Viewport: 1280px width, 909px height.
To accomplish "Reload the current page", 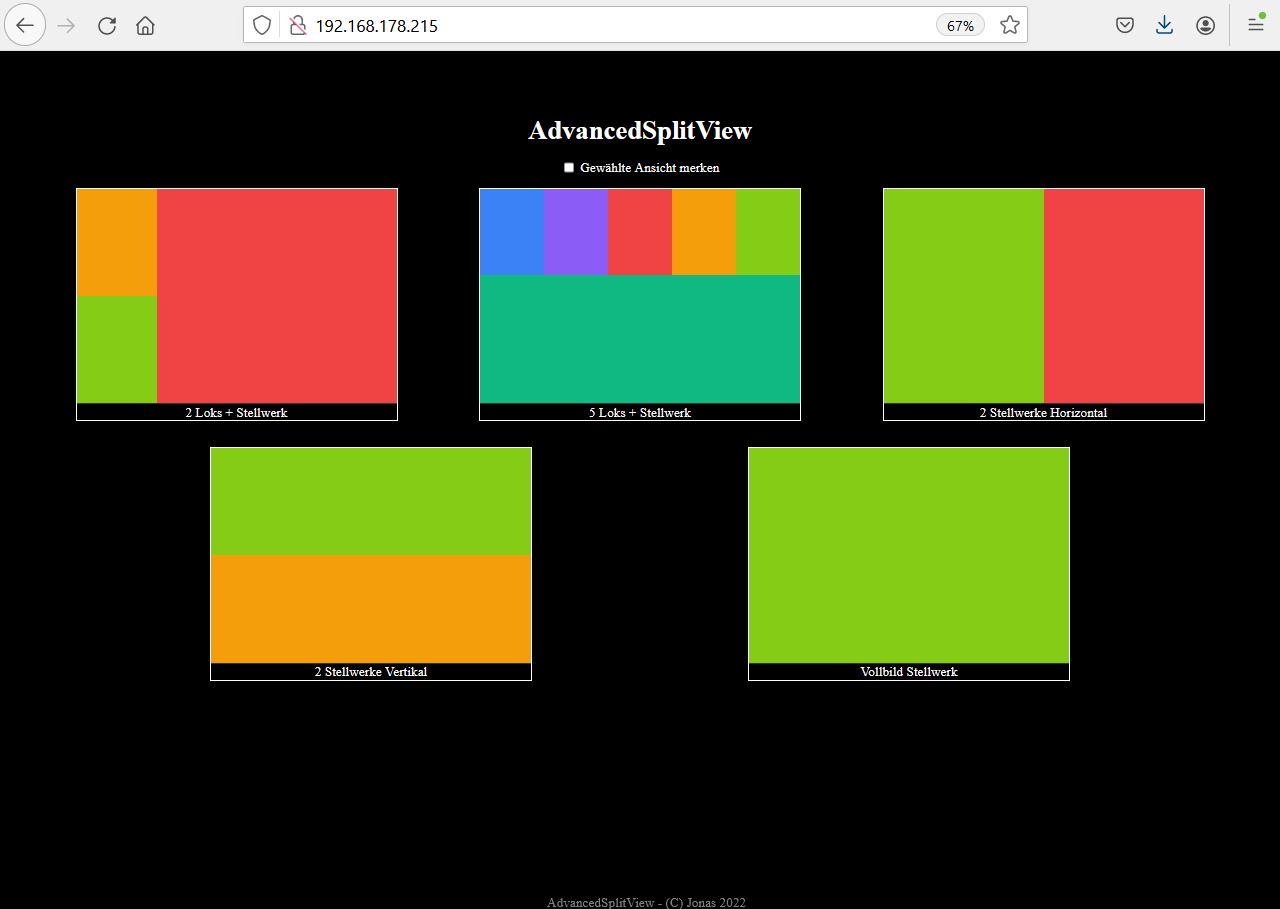I will [x=107, y=26].
